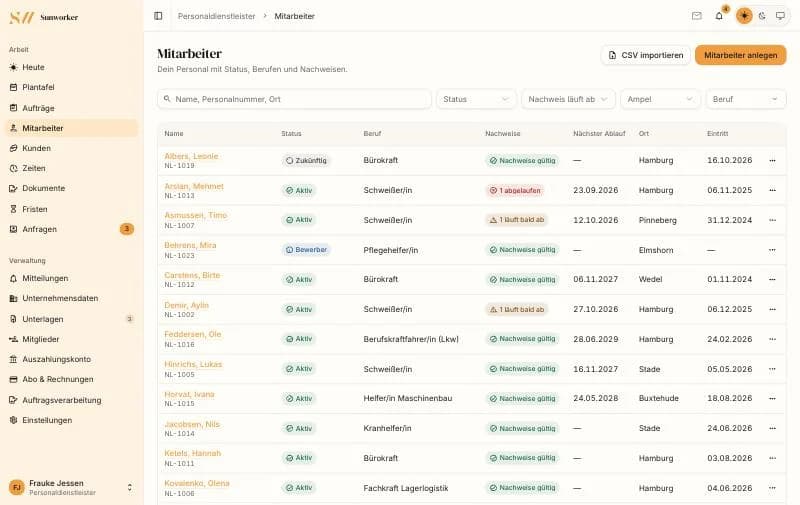The image size is (800, 505).
Task: Open the Beruf filter dropdown
Action: (x=746, y=99)
